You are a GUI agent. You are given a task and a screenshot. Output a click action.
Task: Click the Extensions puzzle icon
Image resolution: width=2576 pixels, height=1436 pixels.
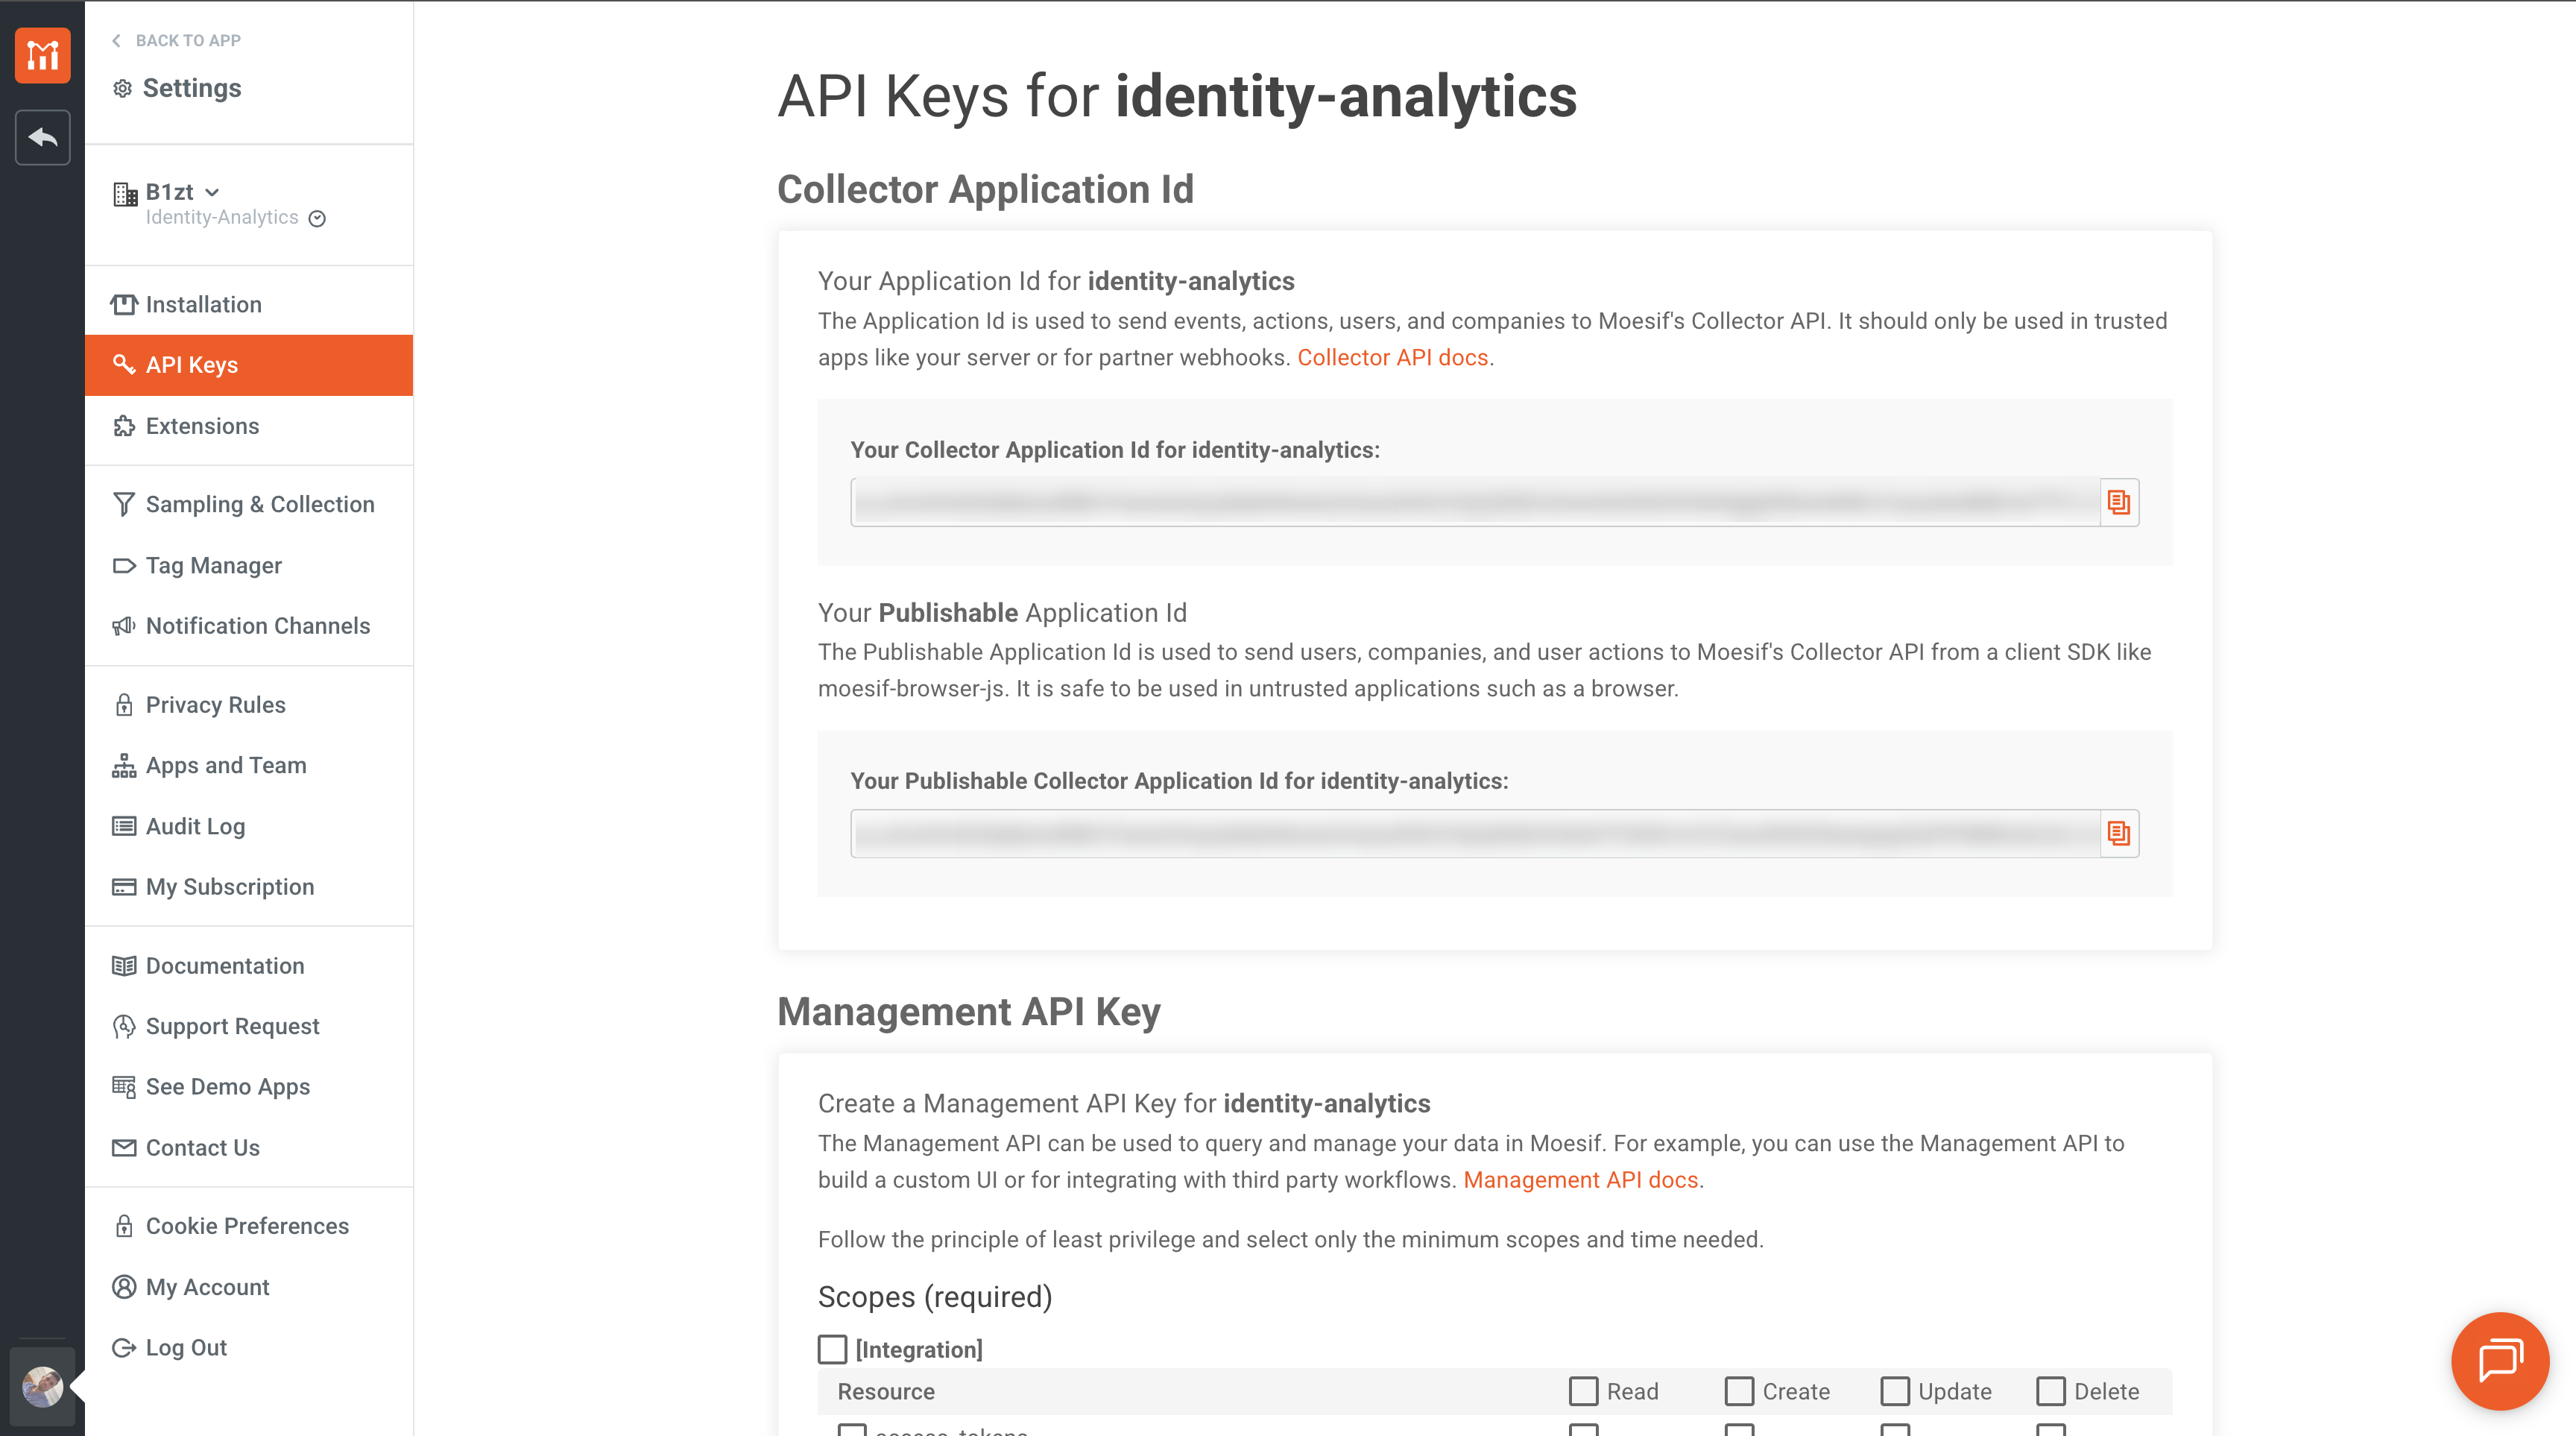click(124, 426)
